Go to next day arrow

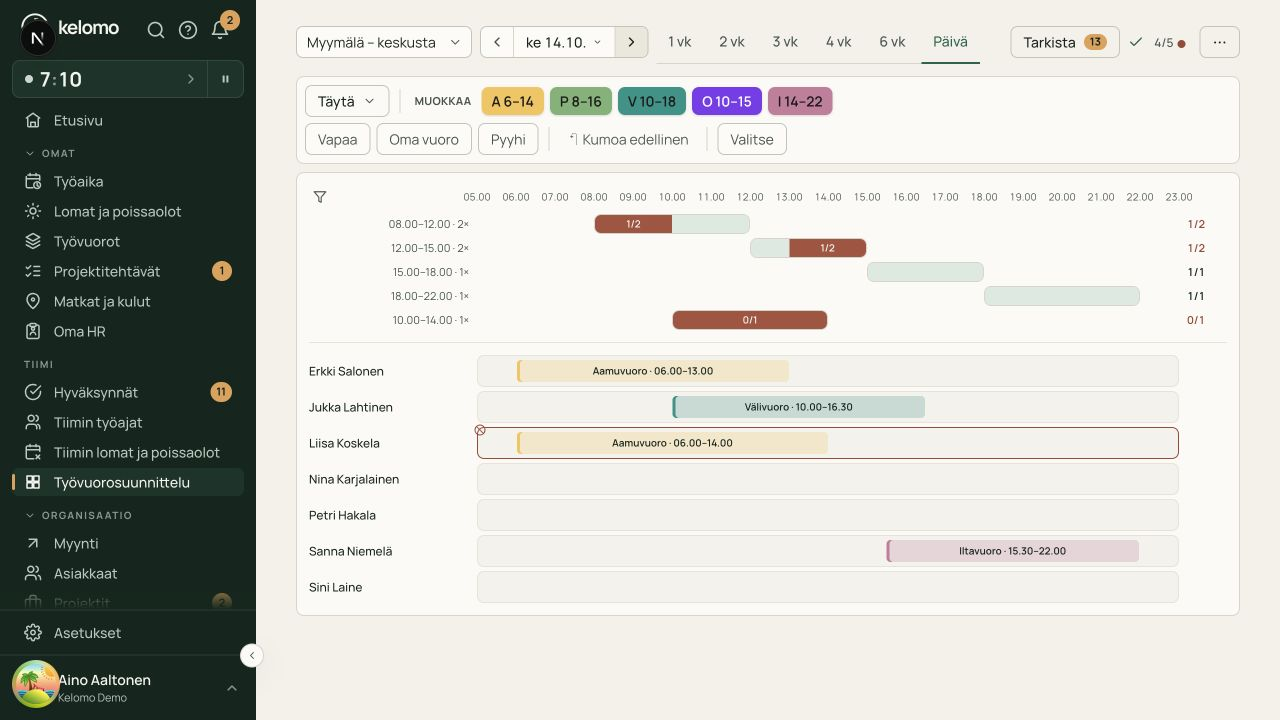click(x=631, y=42)
